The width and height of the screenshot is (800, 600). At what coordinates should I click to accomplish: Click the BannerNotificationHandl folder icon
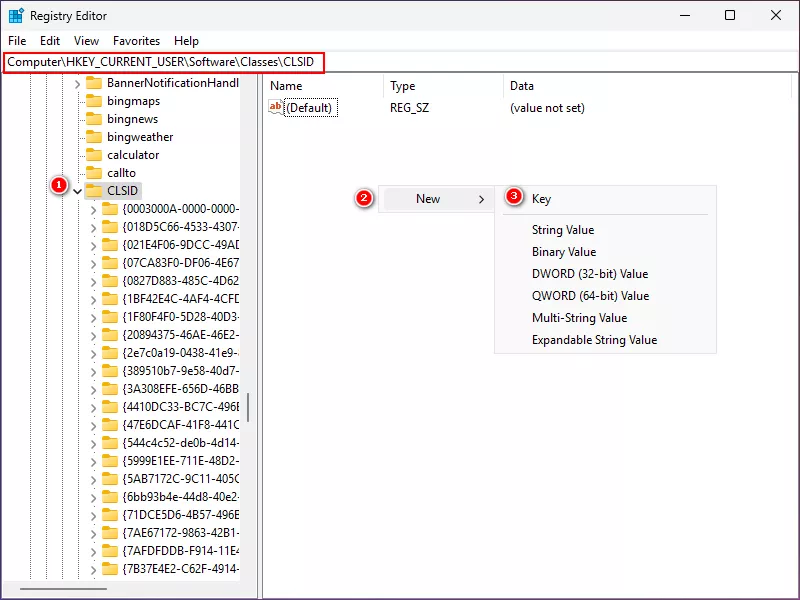click(94, 82)
